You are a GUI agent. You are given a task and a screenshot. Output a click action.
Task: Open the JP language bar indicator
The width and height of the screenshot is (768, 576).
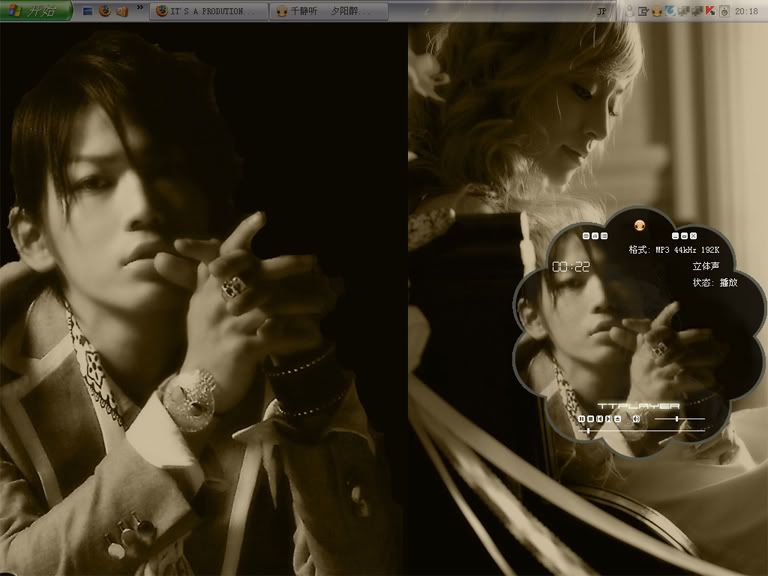coord(601,11)
